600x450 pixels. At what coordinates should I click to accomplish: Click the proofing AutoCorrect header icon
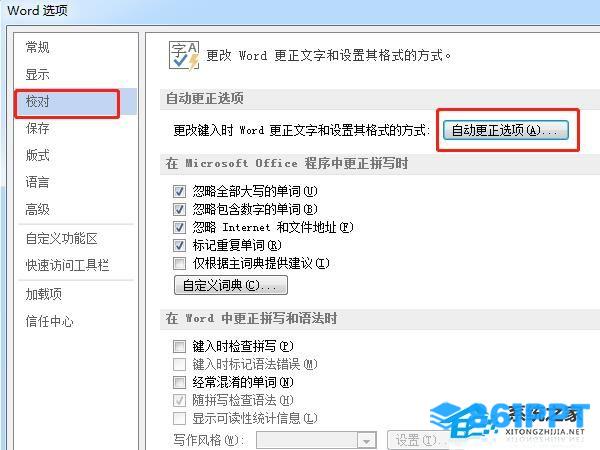[x=184, y=56]
